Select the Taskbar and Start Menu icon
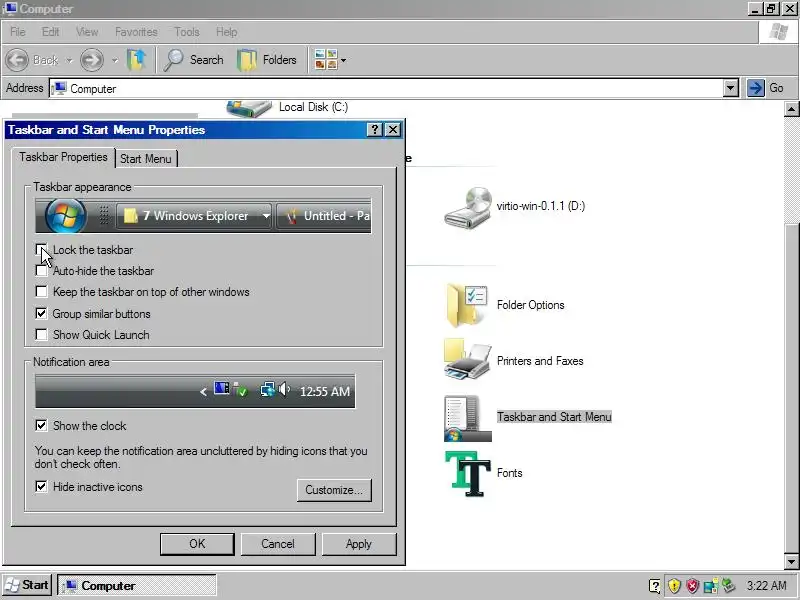The height and width of the screenshot is (600, 800). (x=468, y=417)
